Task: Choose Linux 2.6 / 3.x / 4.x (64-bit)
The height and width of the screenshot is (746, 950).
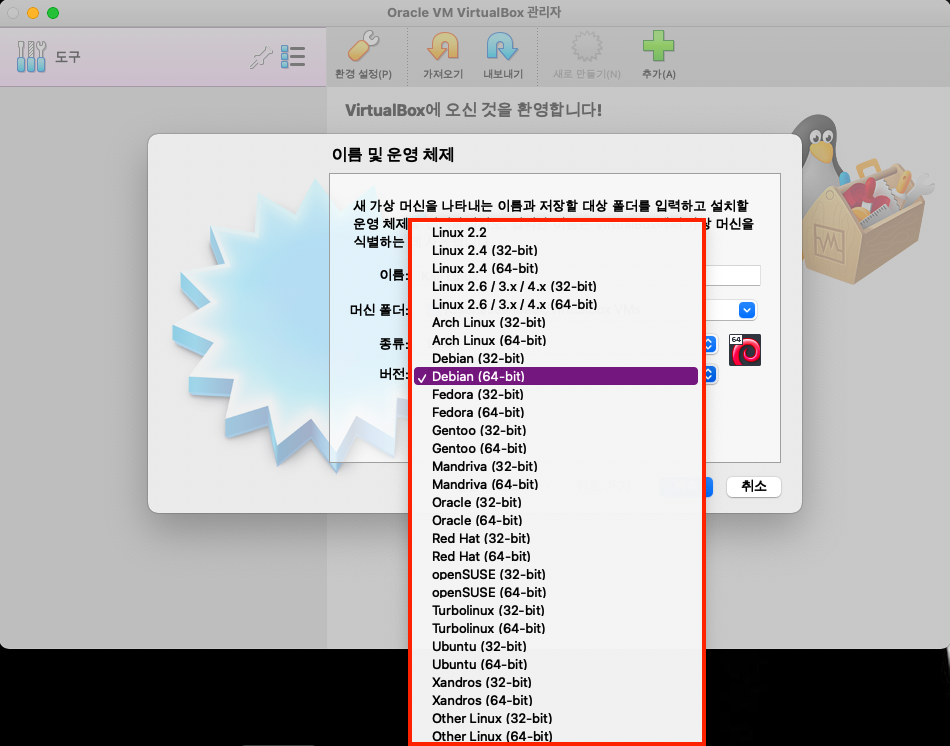Action: pos(556,304)
